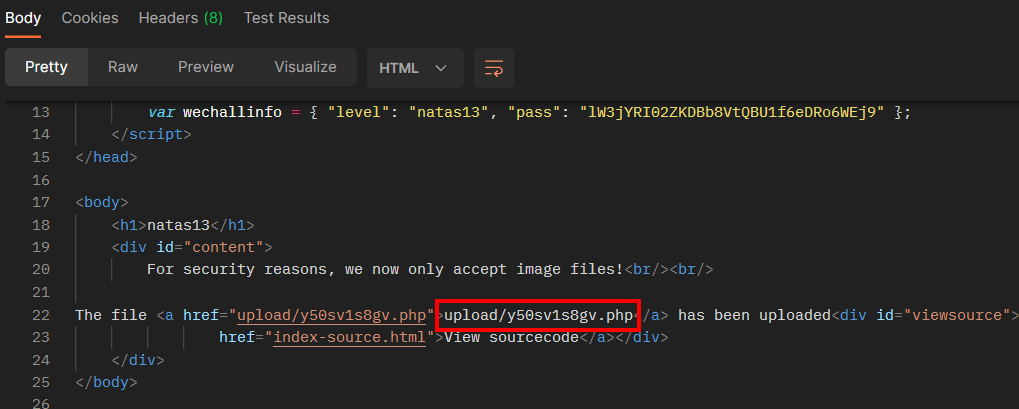Viewport: 1019px width, 409px height.
Task: Click the opening body tag
Action: tap(102, 202)
